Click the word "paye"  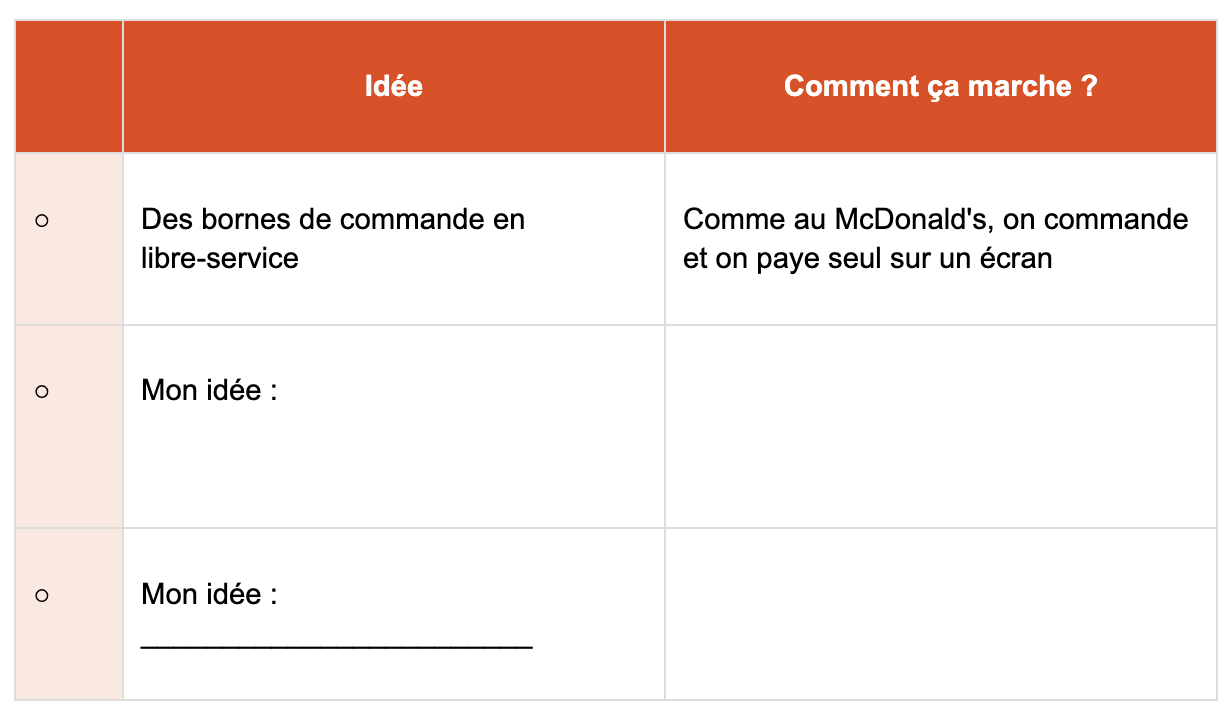(x=802, y=258)
